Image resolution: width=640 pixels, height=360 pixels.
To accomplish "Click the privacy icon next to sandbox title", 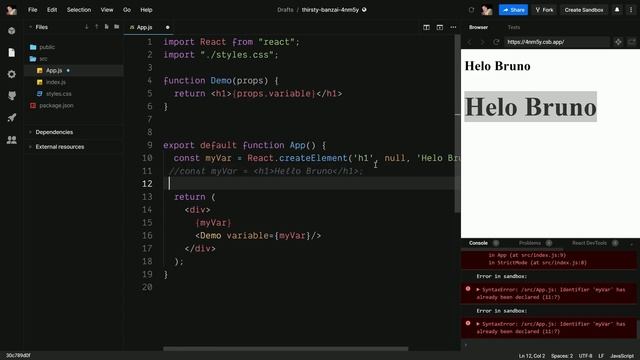I will (364, 10).
